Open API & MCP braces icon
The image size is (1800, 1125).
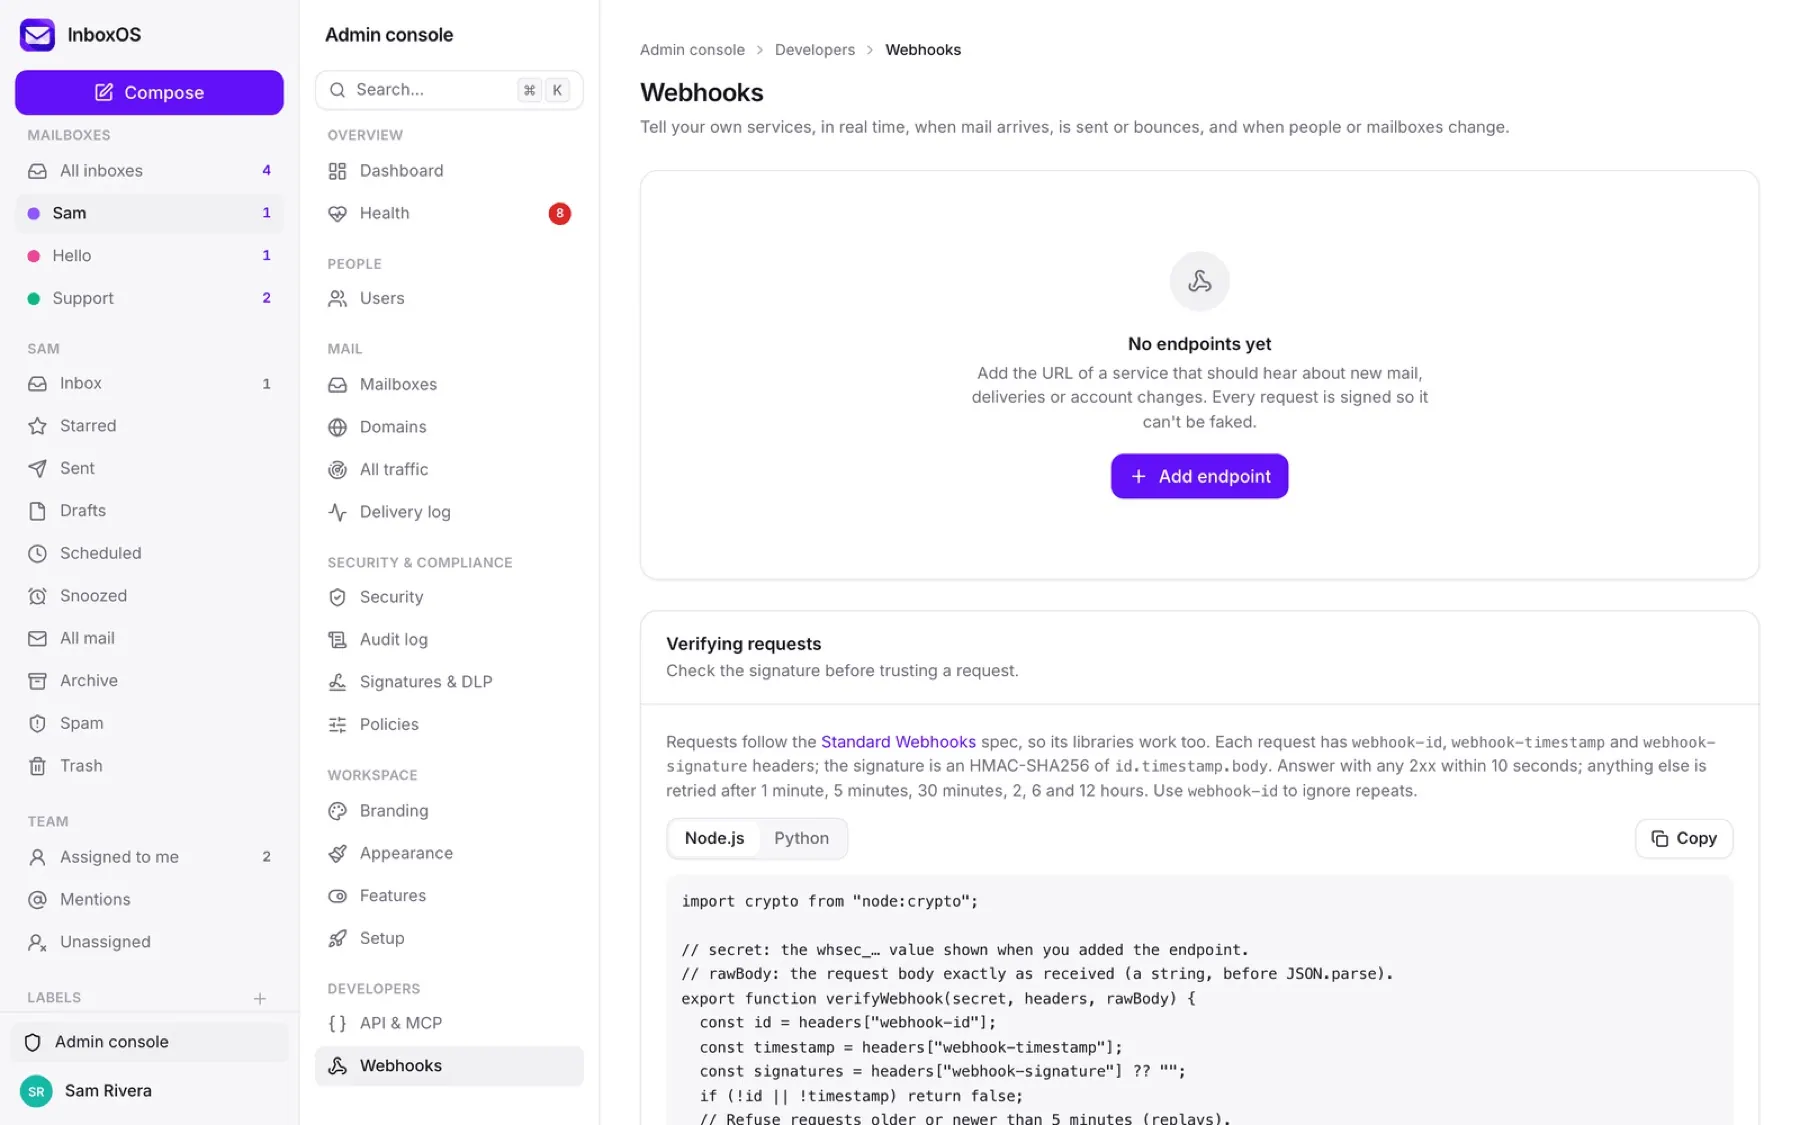(337, 1023)
